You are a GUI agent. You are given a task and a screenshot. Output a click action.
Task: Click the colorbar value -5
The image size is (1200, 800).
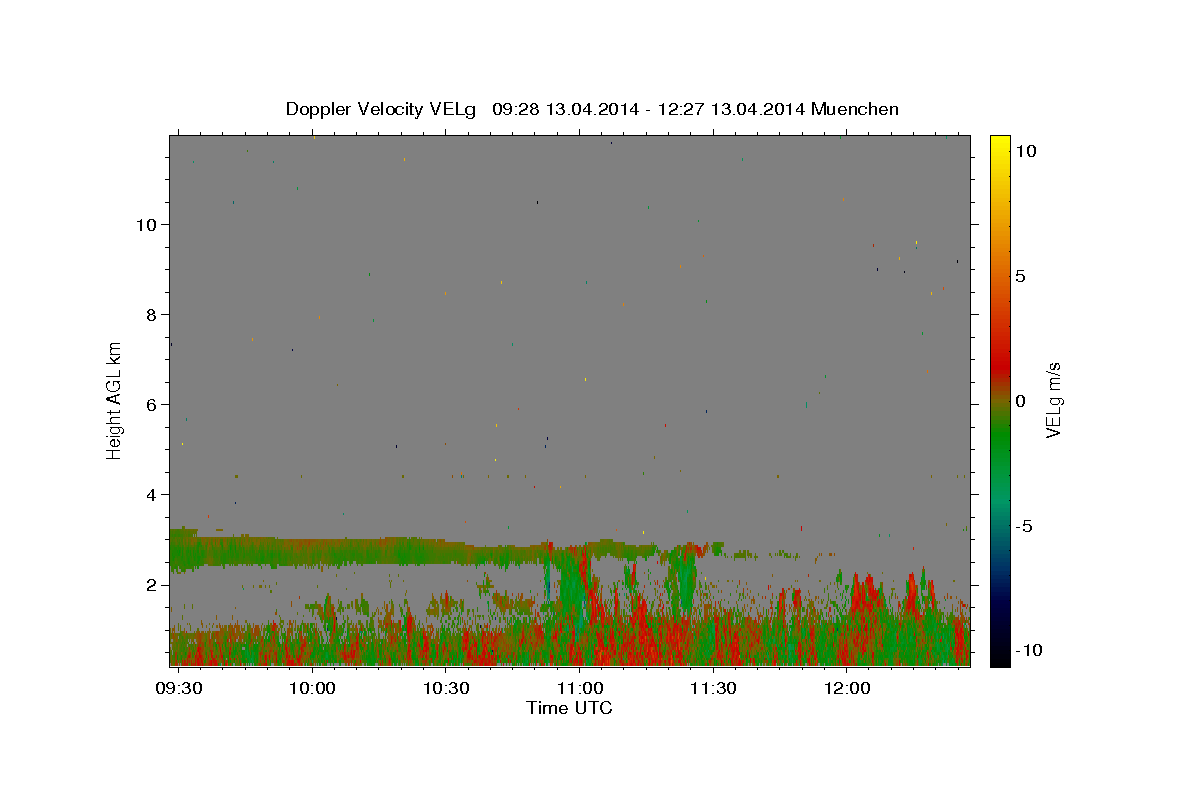[x=1024, y=526]
